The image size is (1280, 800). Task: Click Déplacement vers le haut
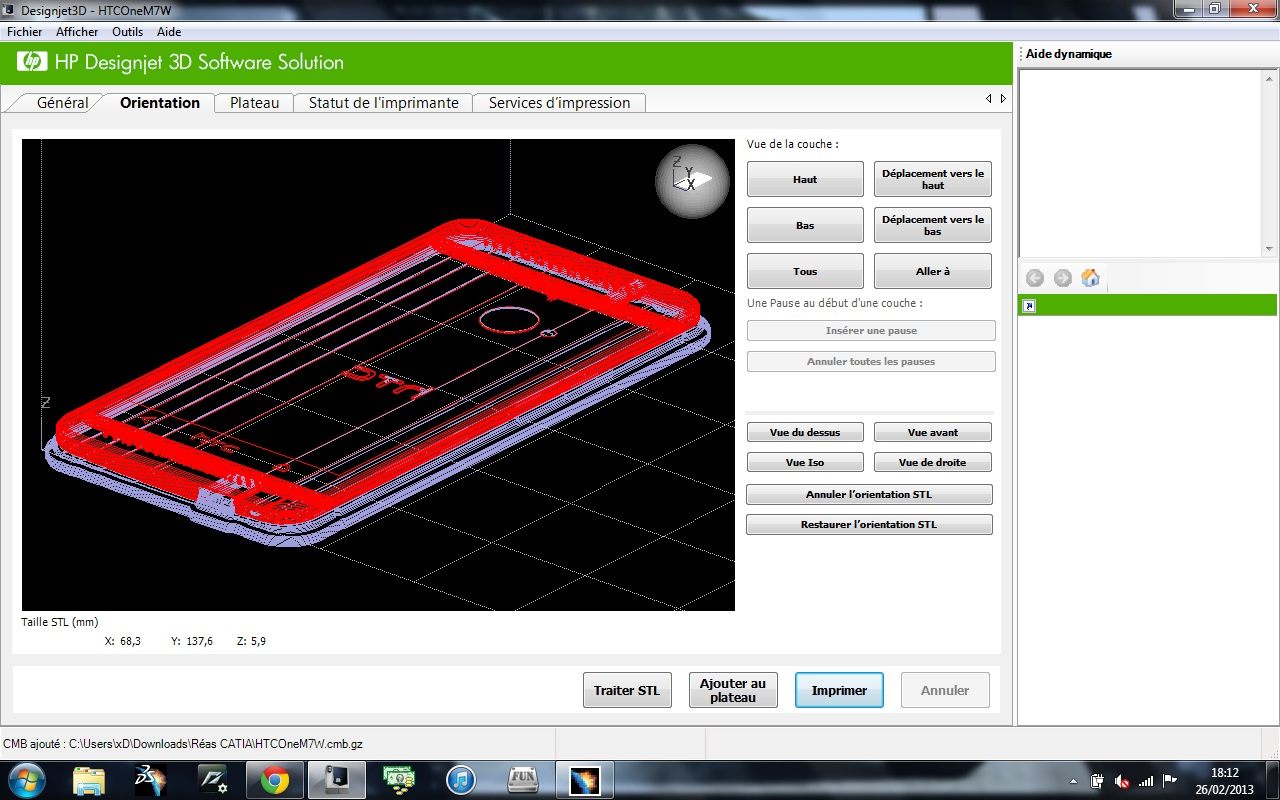[x=933, y=179]
